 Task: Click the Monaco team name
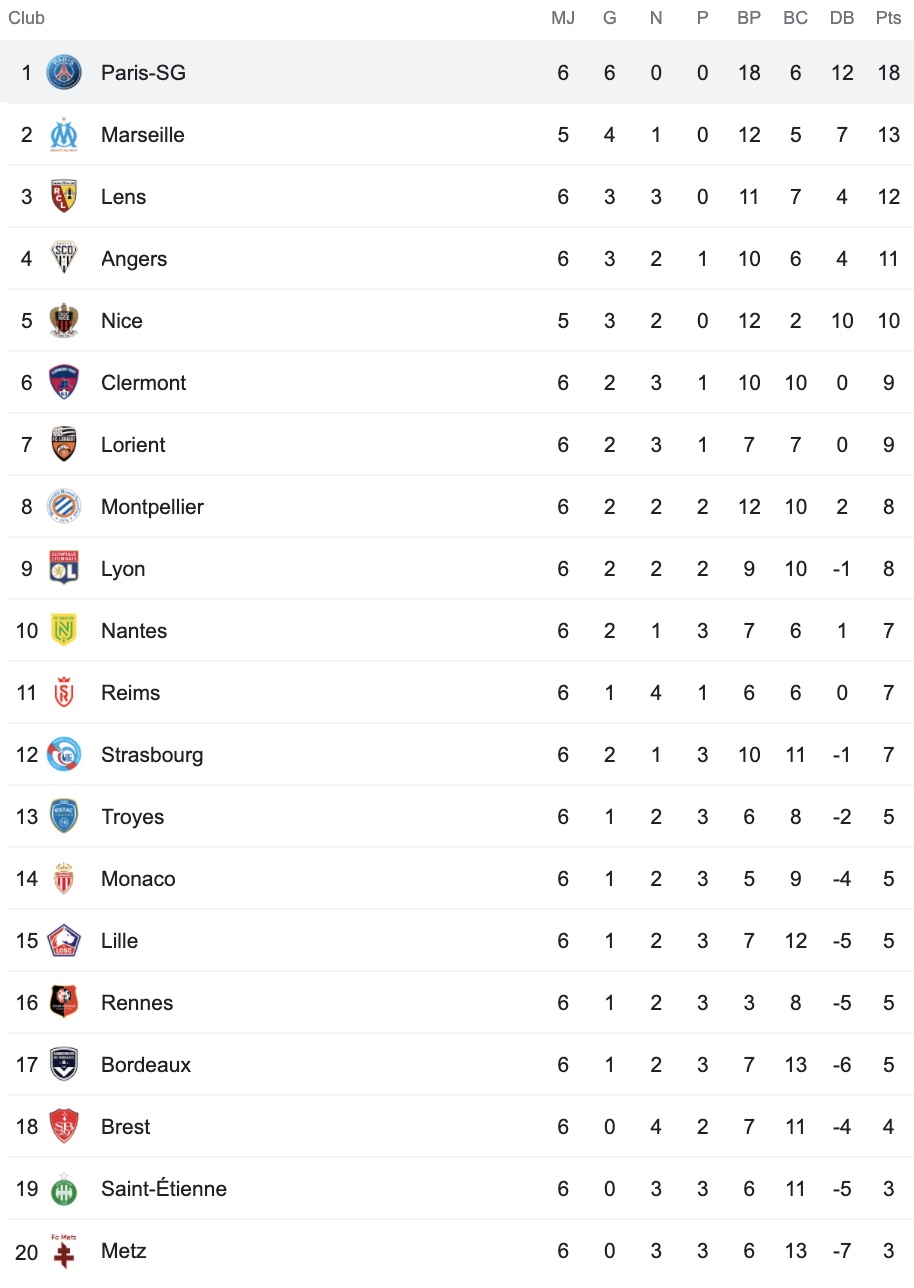coord(138,879)
